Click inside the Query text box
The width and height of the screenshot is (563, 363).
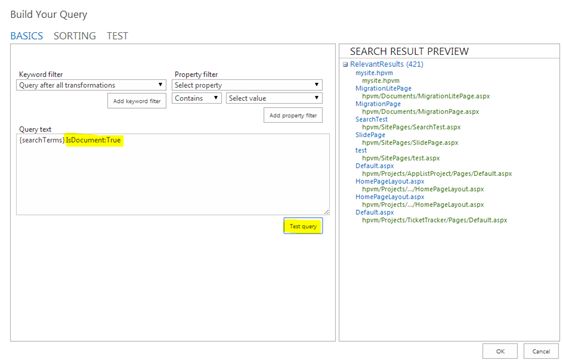pyautogui.click(x=173, y=174)
